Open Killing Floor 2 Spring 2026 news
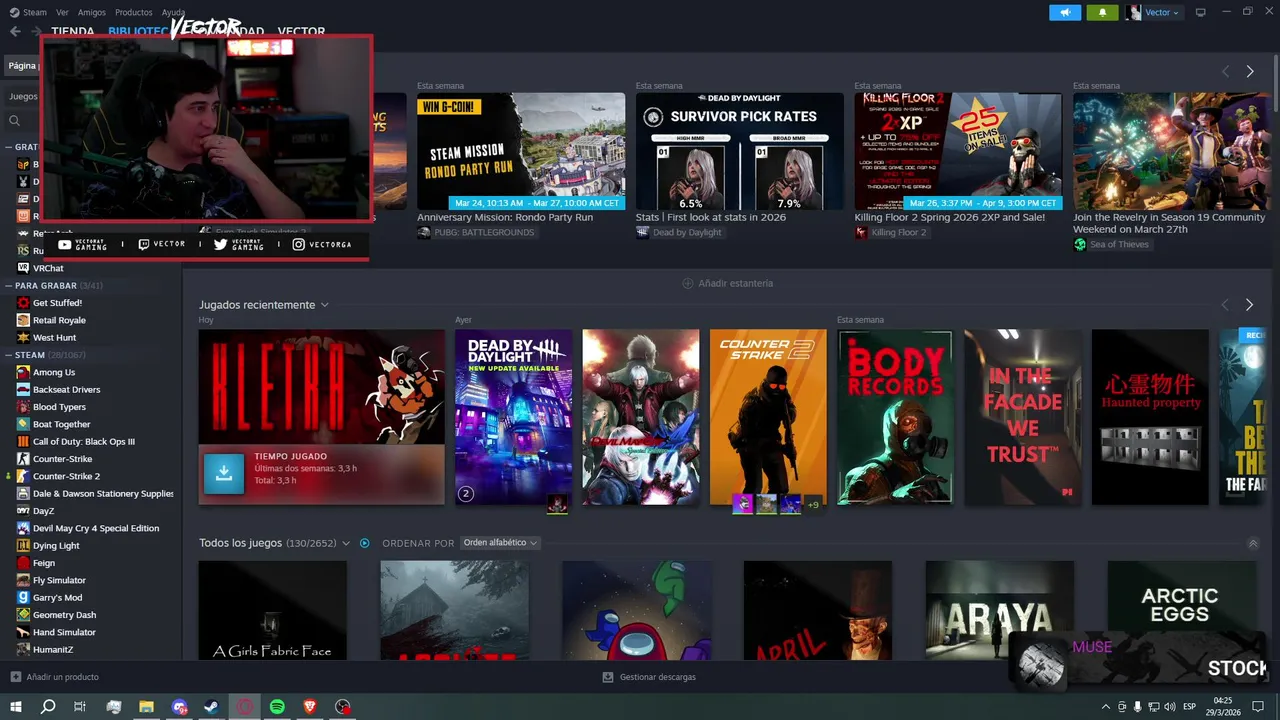The image size is (1280, 720). point(949,217)
